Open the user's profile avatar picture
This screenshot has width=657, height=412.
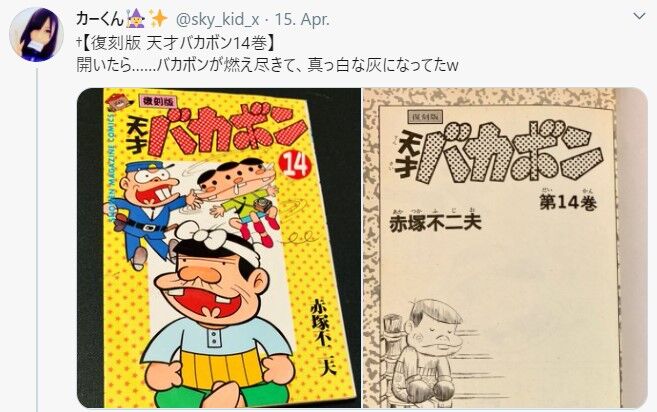tap(36, 35)
